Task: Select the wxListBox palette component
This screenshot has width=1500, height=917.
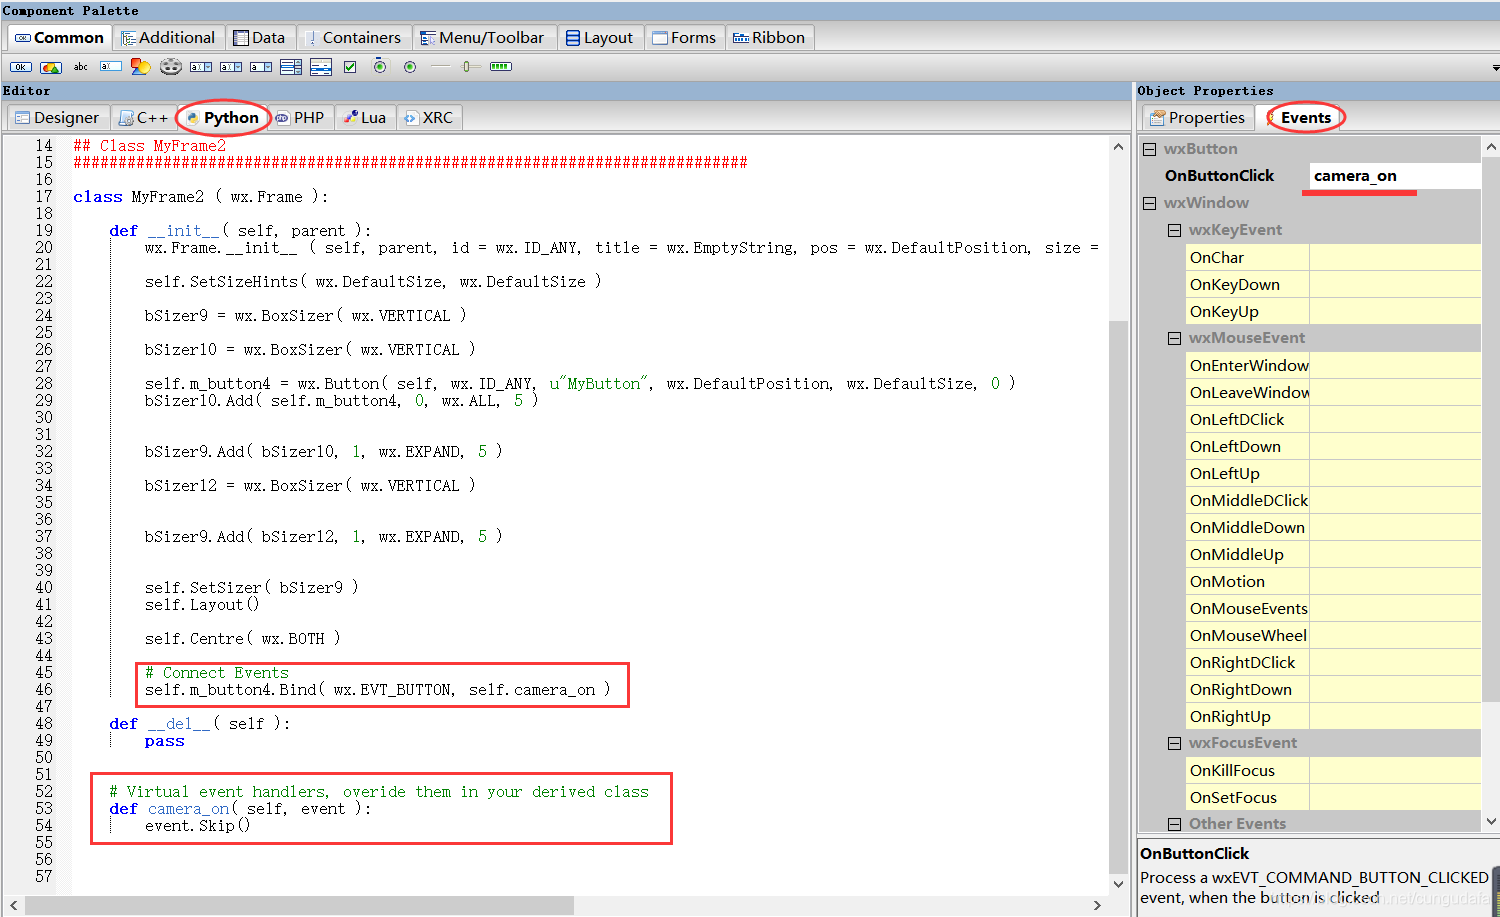Action: (x=291, y=67)
